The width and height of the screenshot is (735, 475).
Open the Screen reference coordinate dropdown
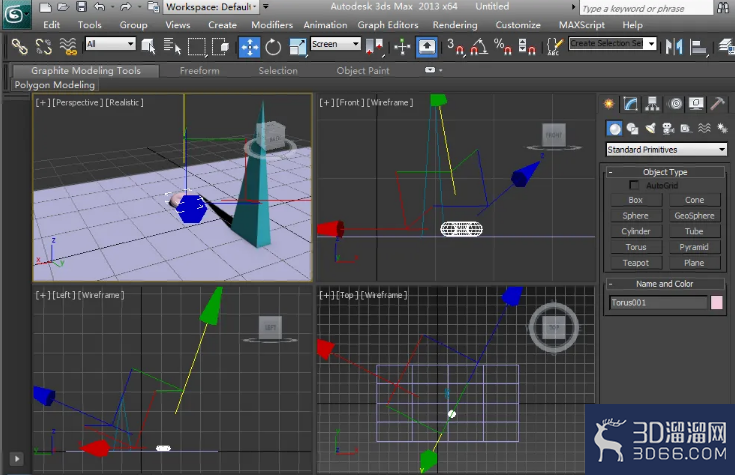336,44
